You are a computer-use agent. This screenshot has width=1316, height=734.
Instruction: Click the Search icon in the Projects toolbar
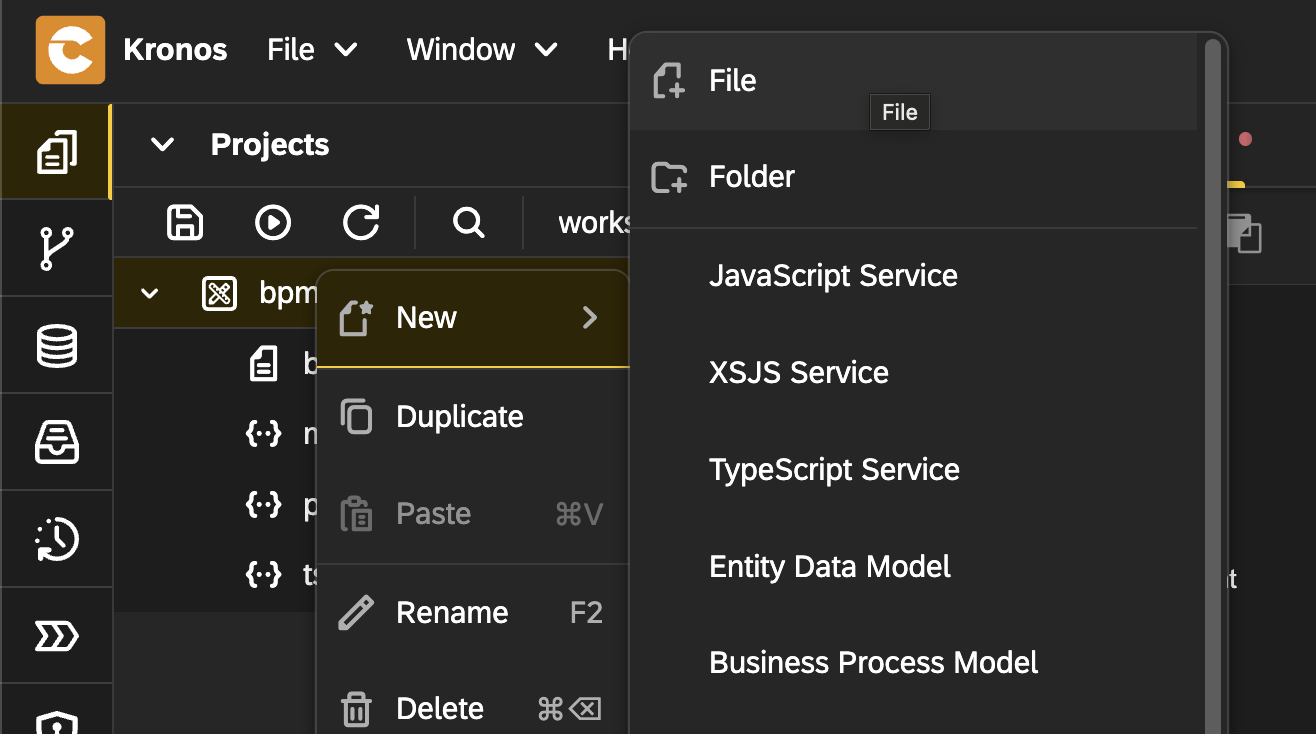point(468,222)
